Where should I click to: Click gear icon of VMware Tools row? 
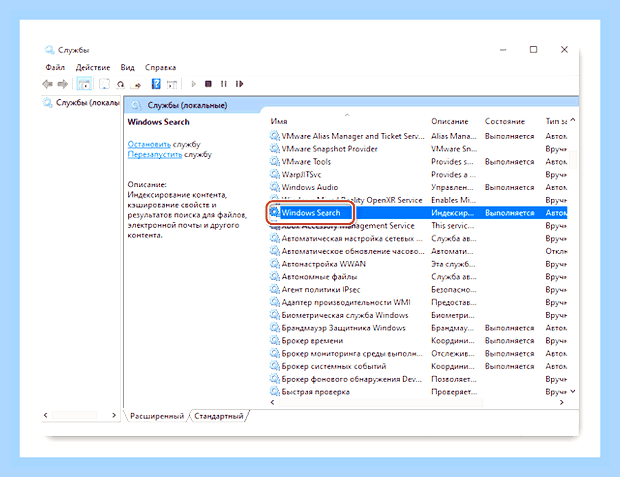coord(274,161)
